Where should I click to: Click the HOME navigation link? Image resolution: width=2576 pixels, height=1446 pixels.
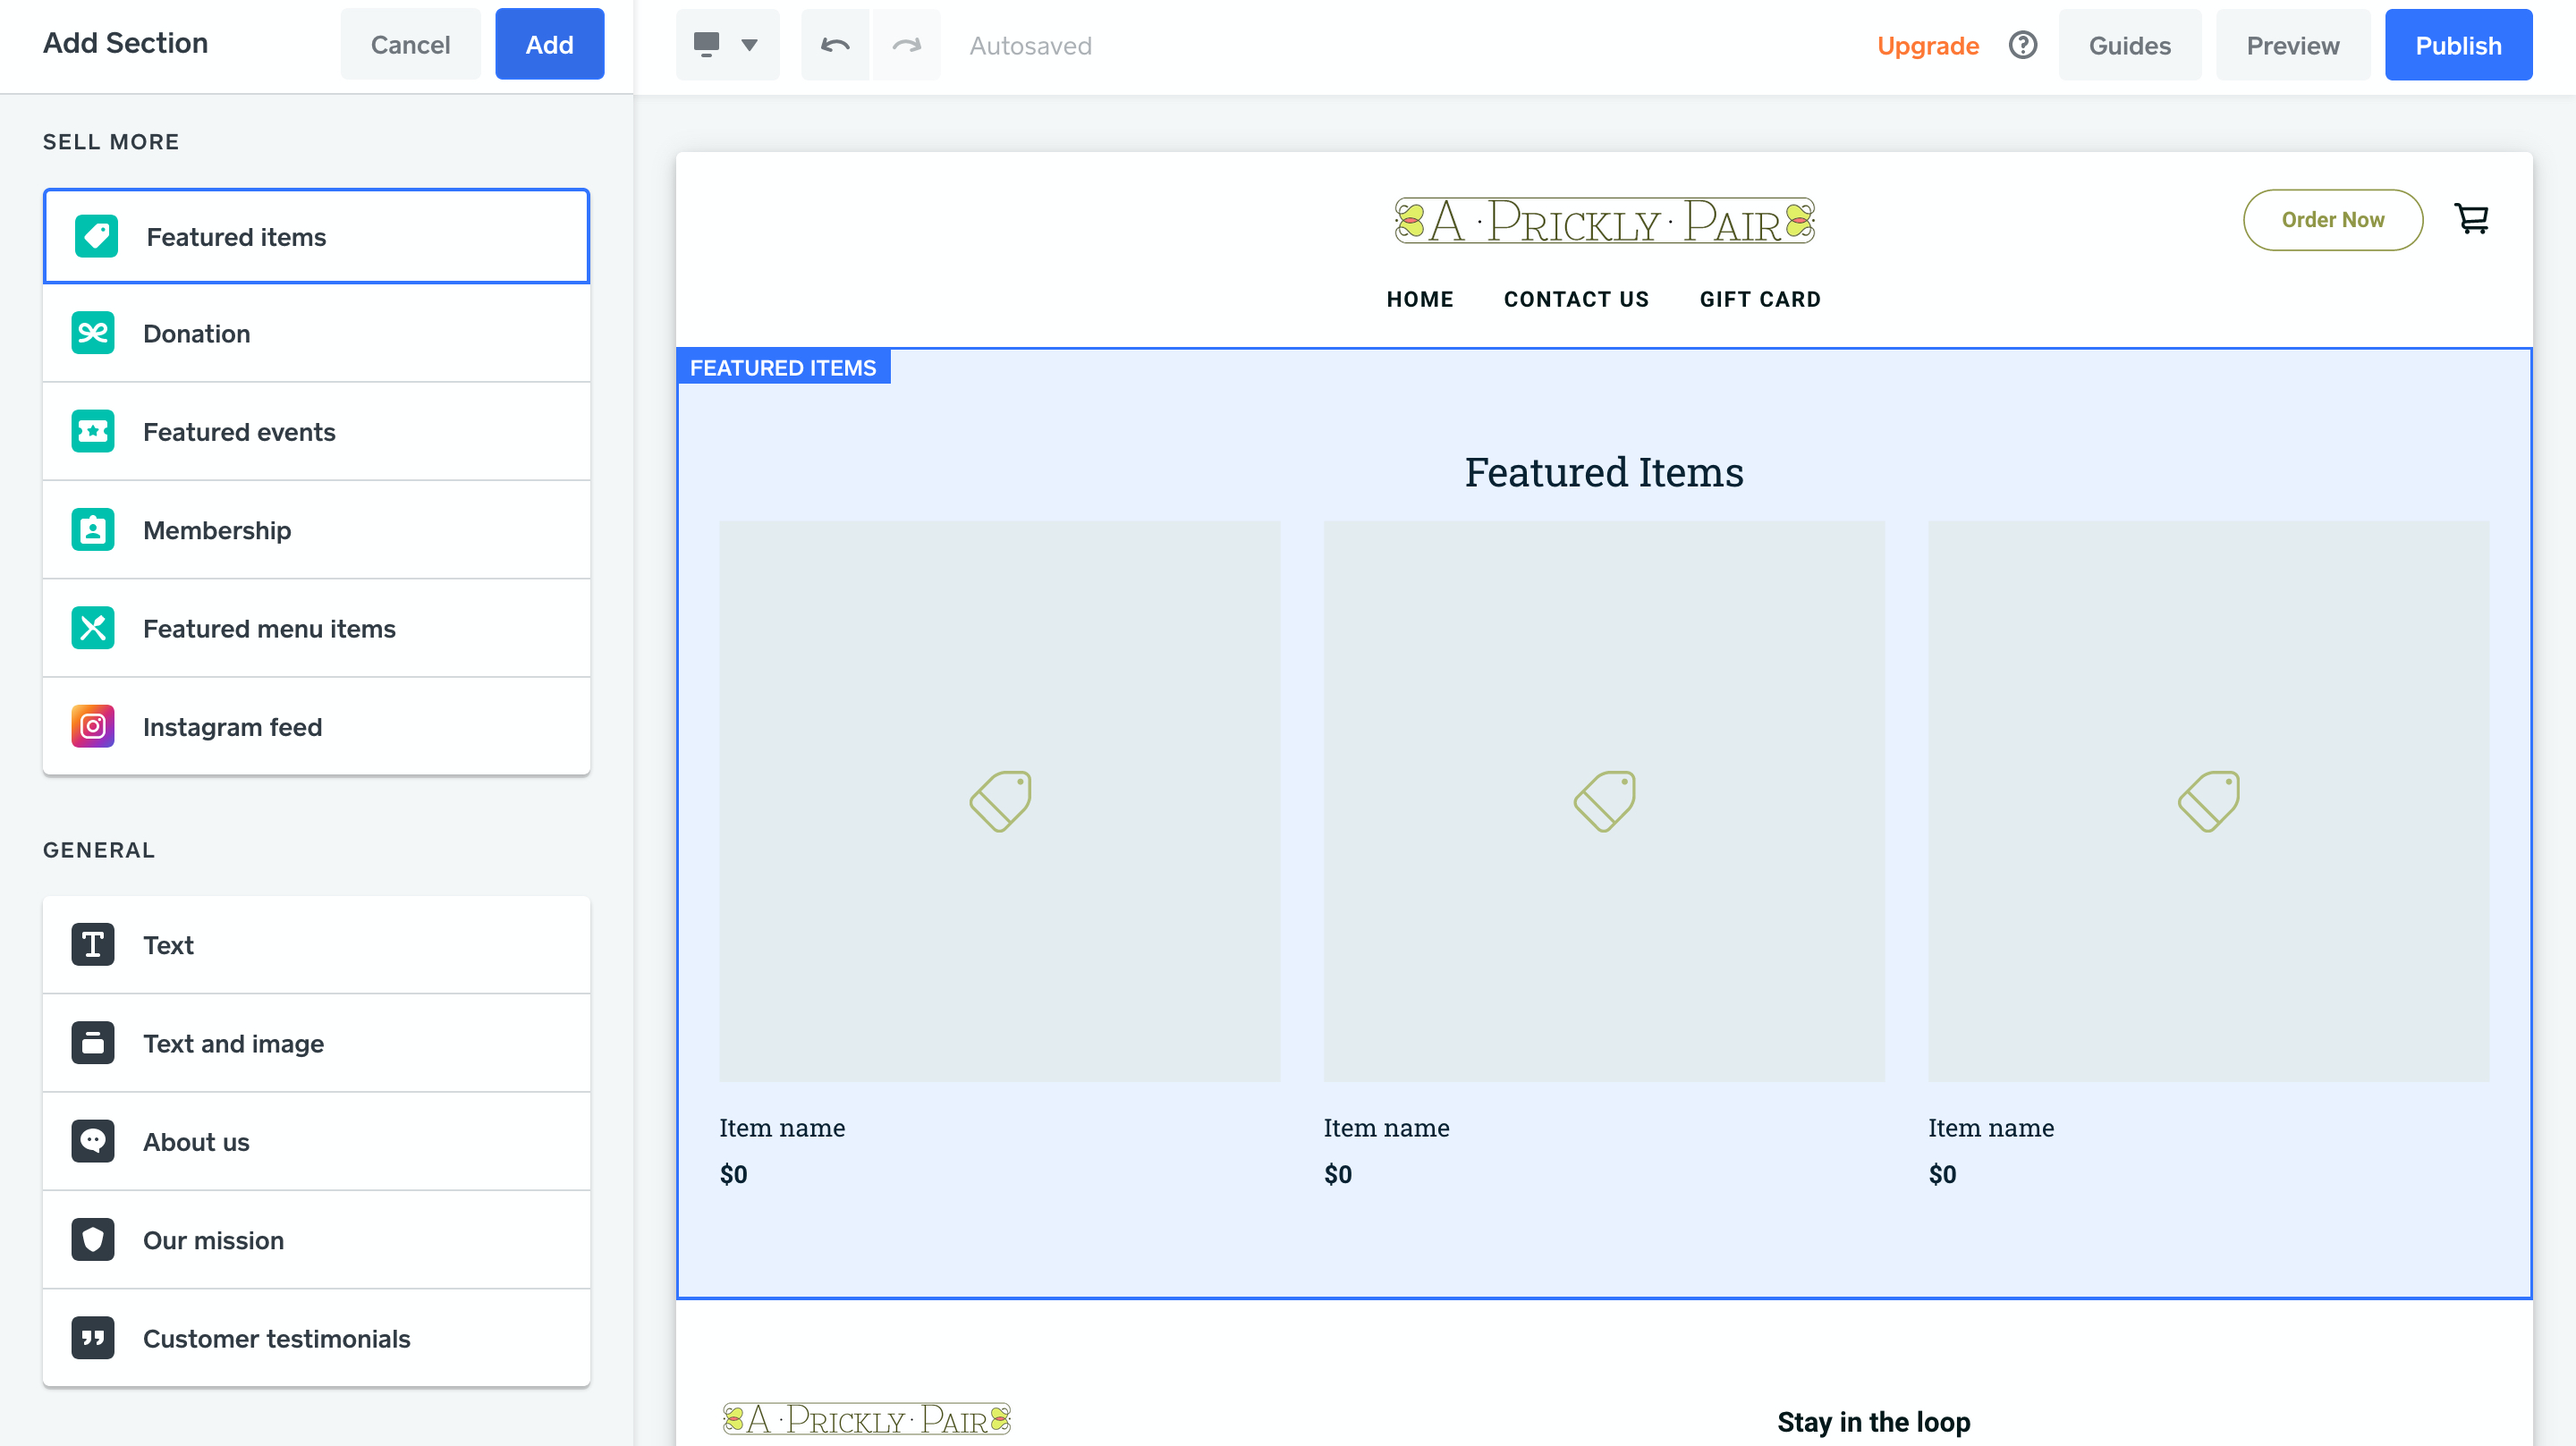1419,299
